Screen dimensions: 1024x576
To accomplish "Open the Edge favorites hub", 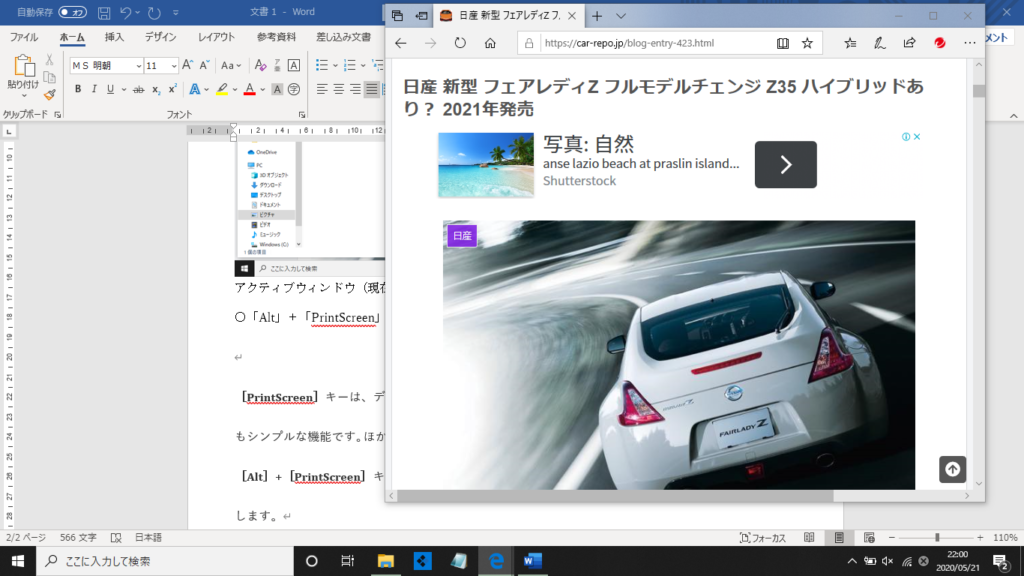I will pyautogui.click(x=850, y=43).
